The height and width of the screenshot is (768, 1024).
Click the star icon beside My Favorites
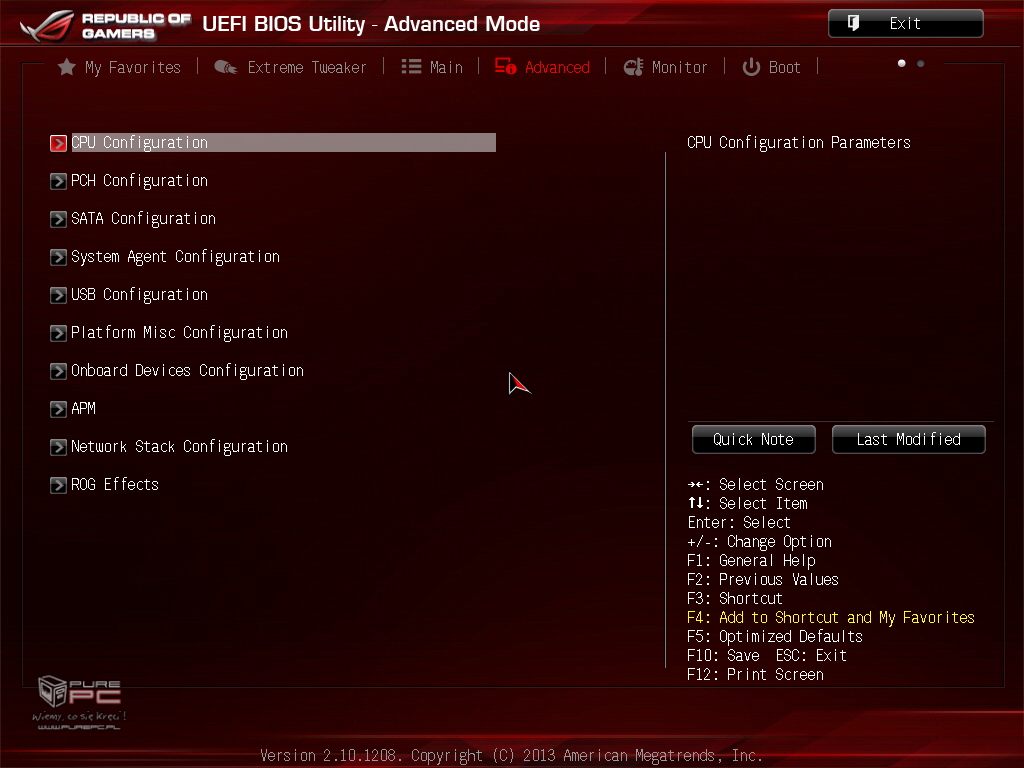click(66, 67)
